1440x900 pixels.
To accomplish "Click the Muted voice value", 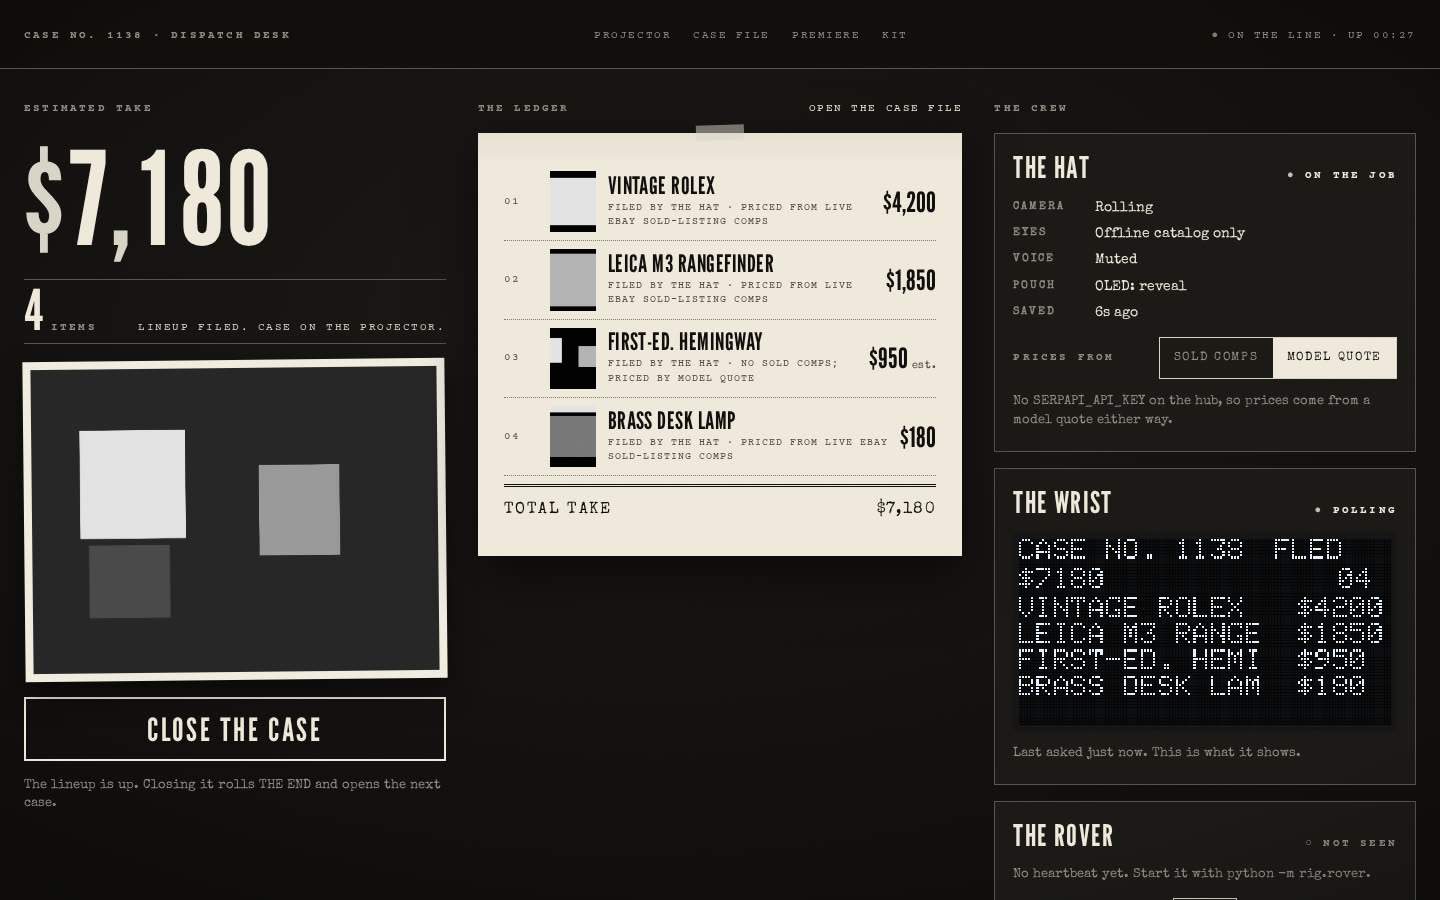I will pyautogui.click(x=1116, y=259).
